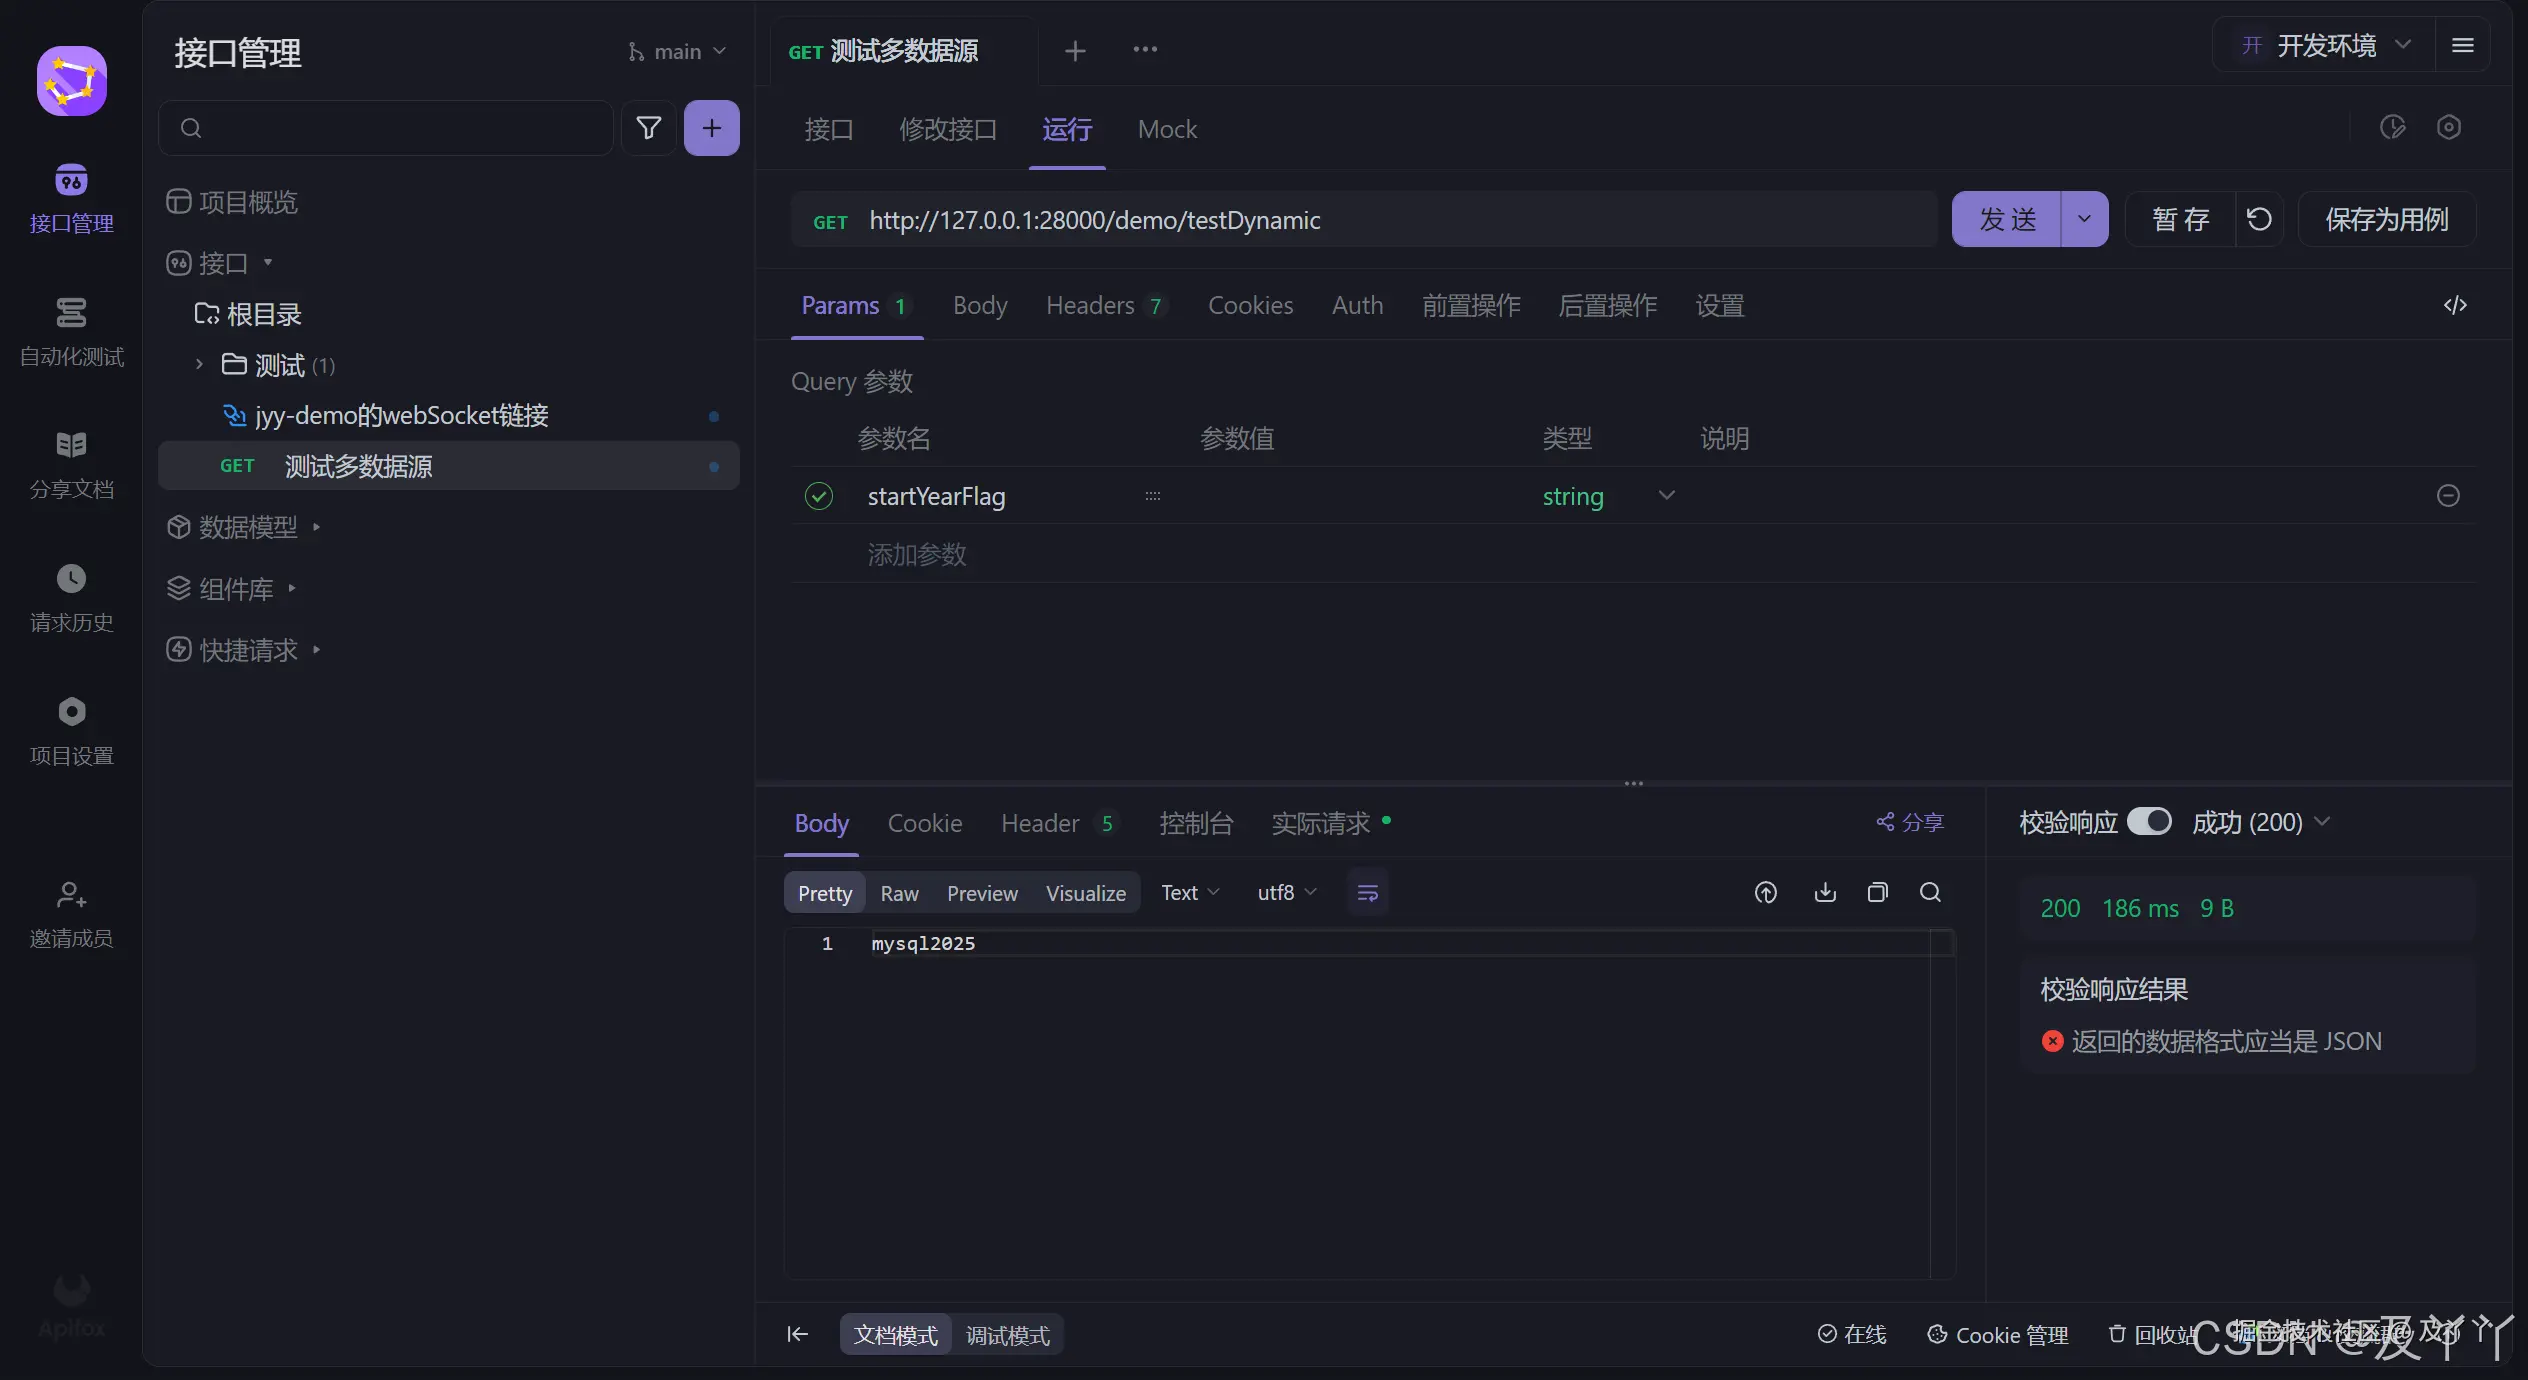
Task: Switch to 调试模式 mode
Action: coord(1007,1335)
